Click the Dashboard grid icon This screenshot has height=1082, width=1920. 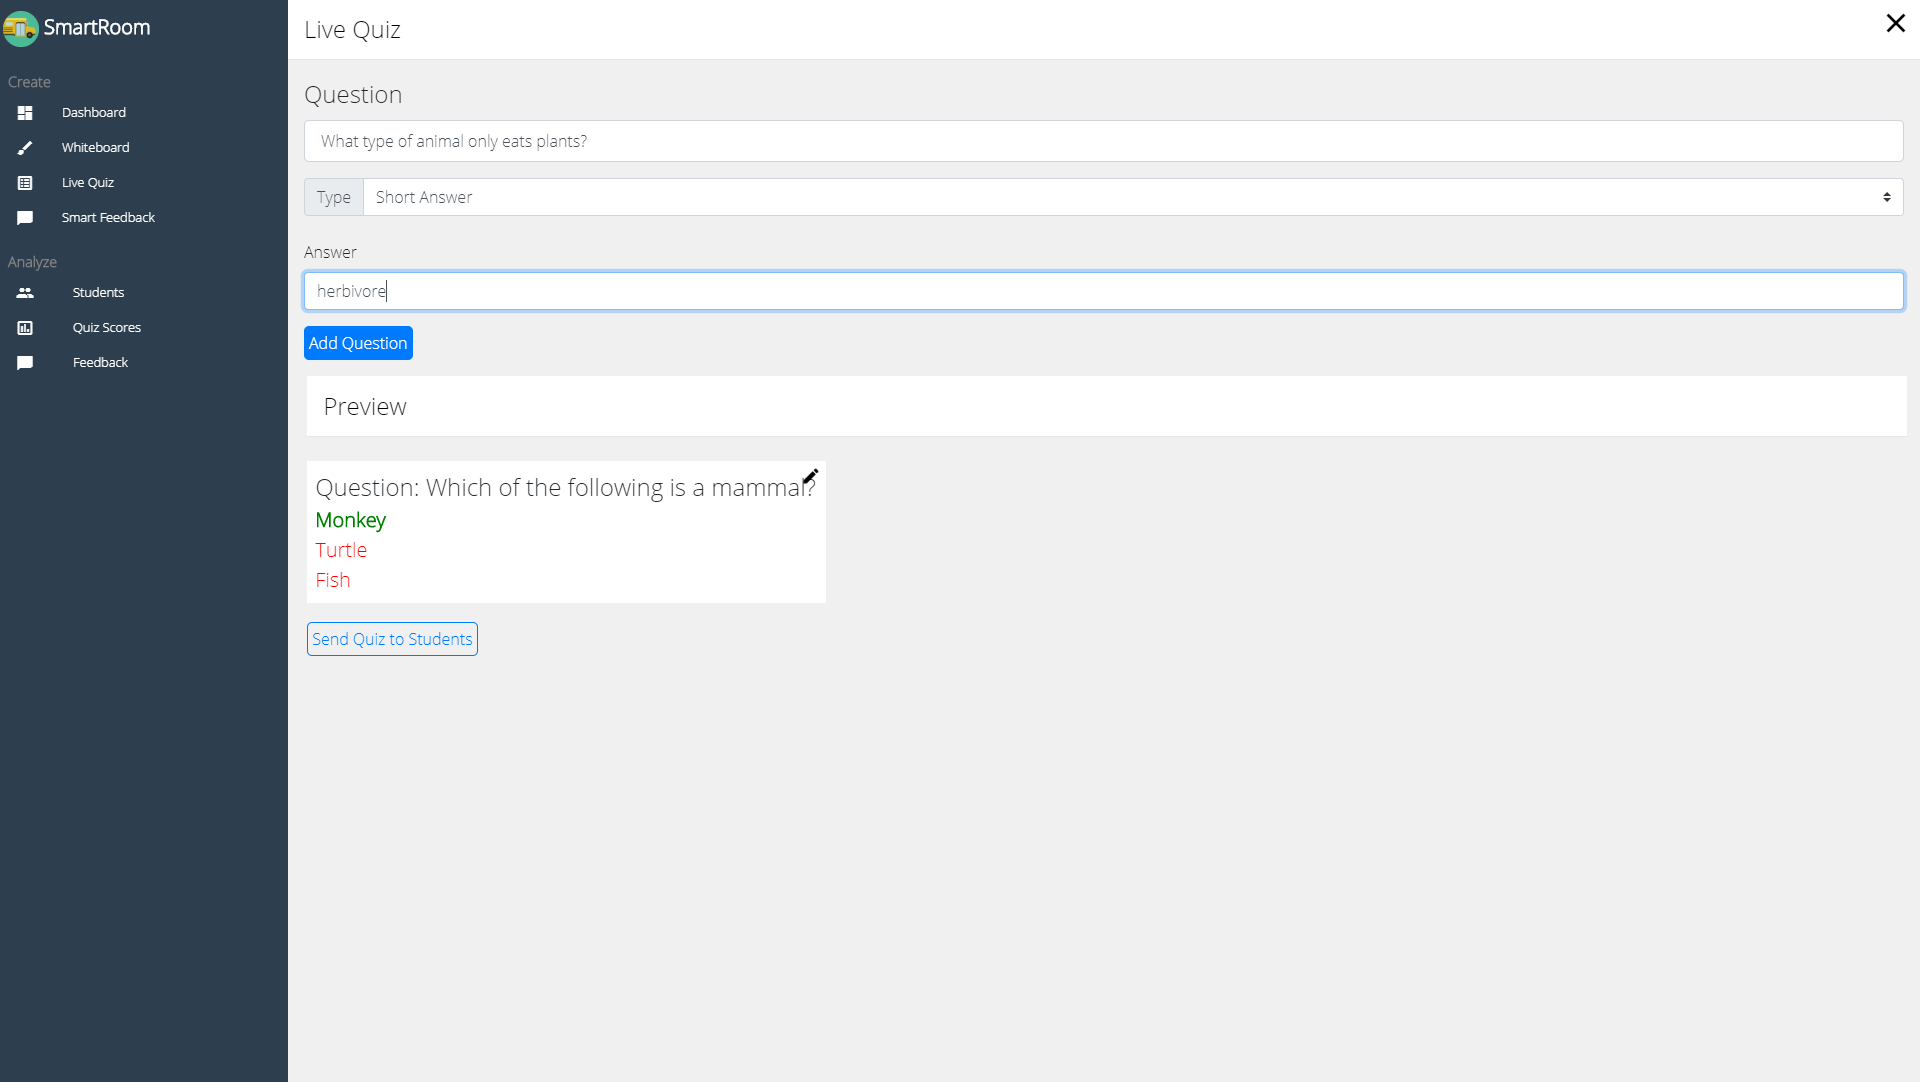tap(25, 113)
